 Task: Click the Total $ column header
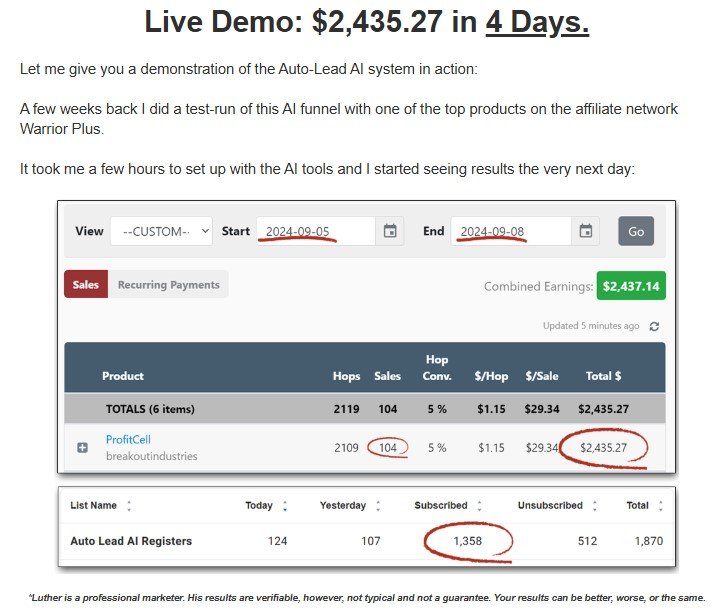click(x=603, y=376)
